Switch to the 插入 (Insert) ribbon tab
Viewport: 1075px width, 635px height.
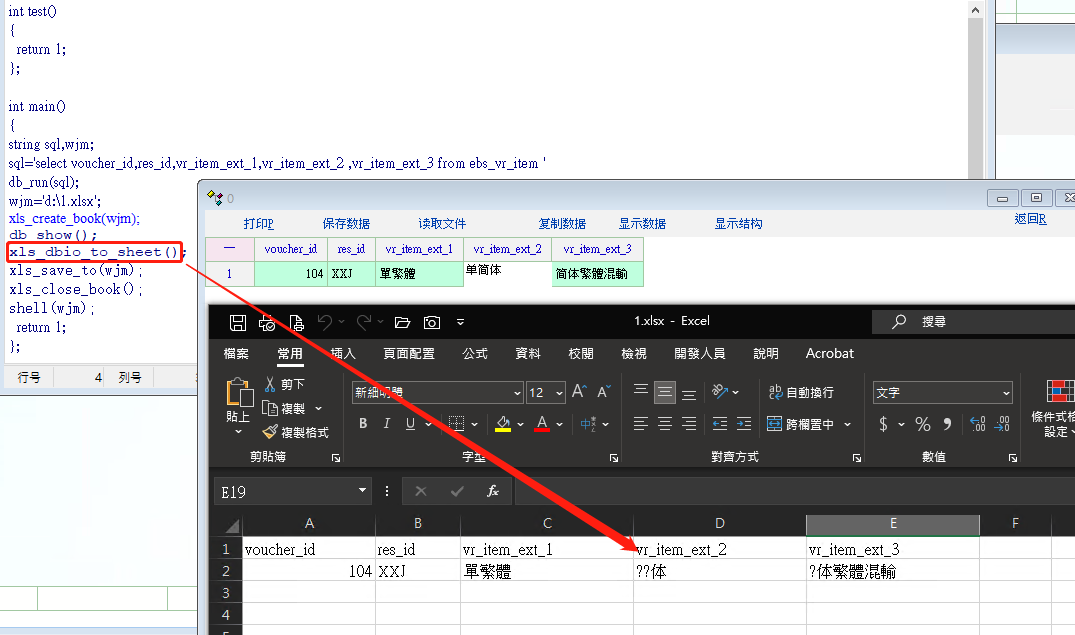343,353
